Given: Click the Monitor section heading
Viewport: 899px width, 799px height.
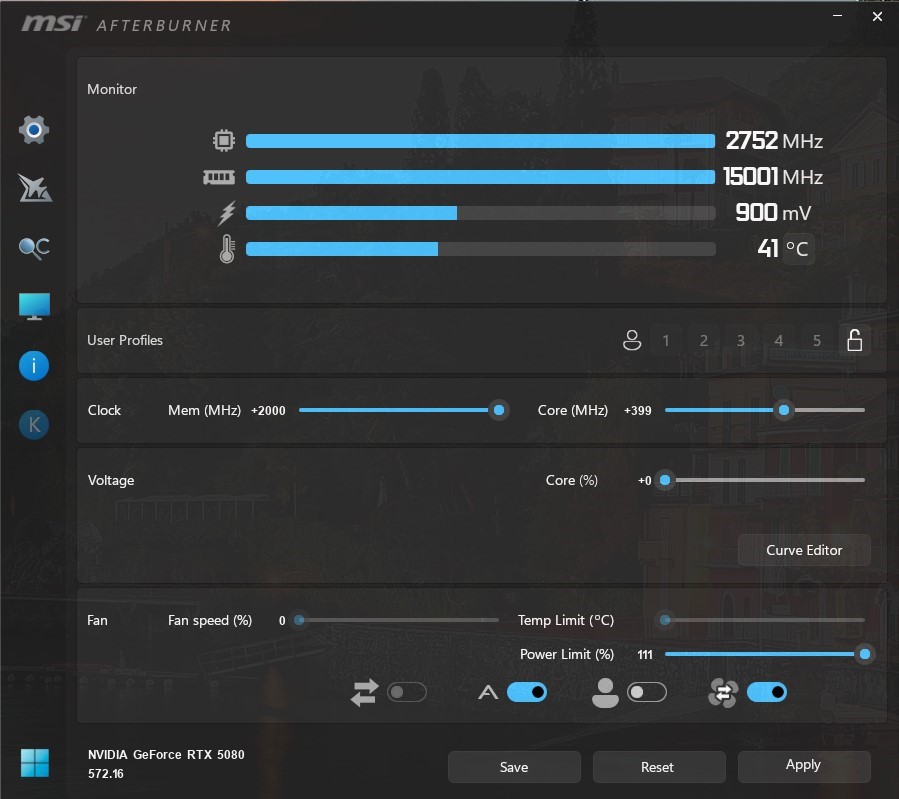Looking at the screenshot, I should (x=112, y=89).
